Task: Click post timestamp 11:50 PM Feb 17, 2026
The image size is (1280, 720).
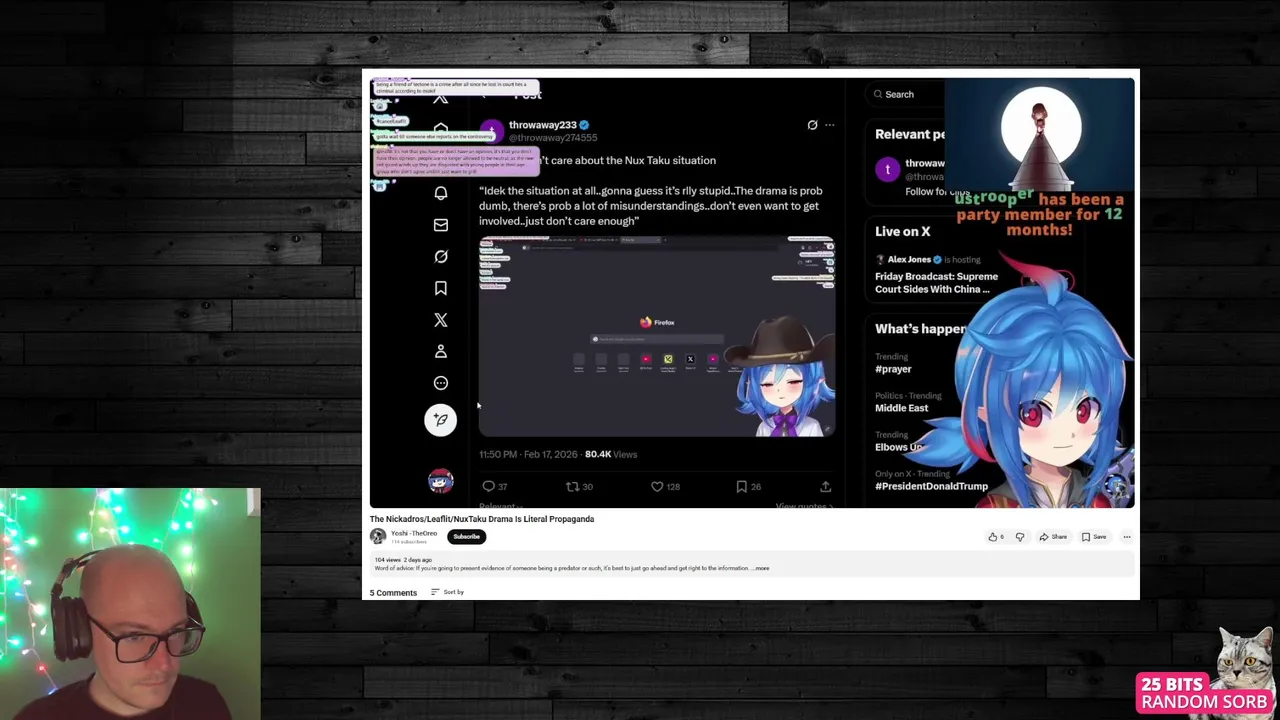Action: point(528,454)
